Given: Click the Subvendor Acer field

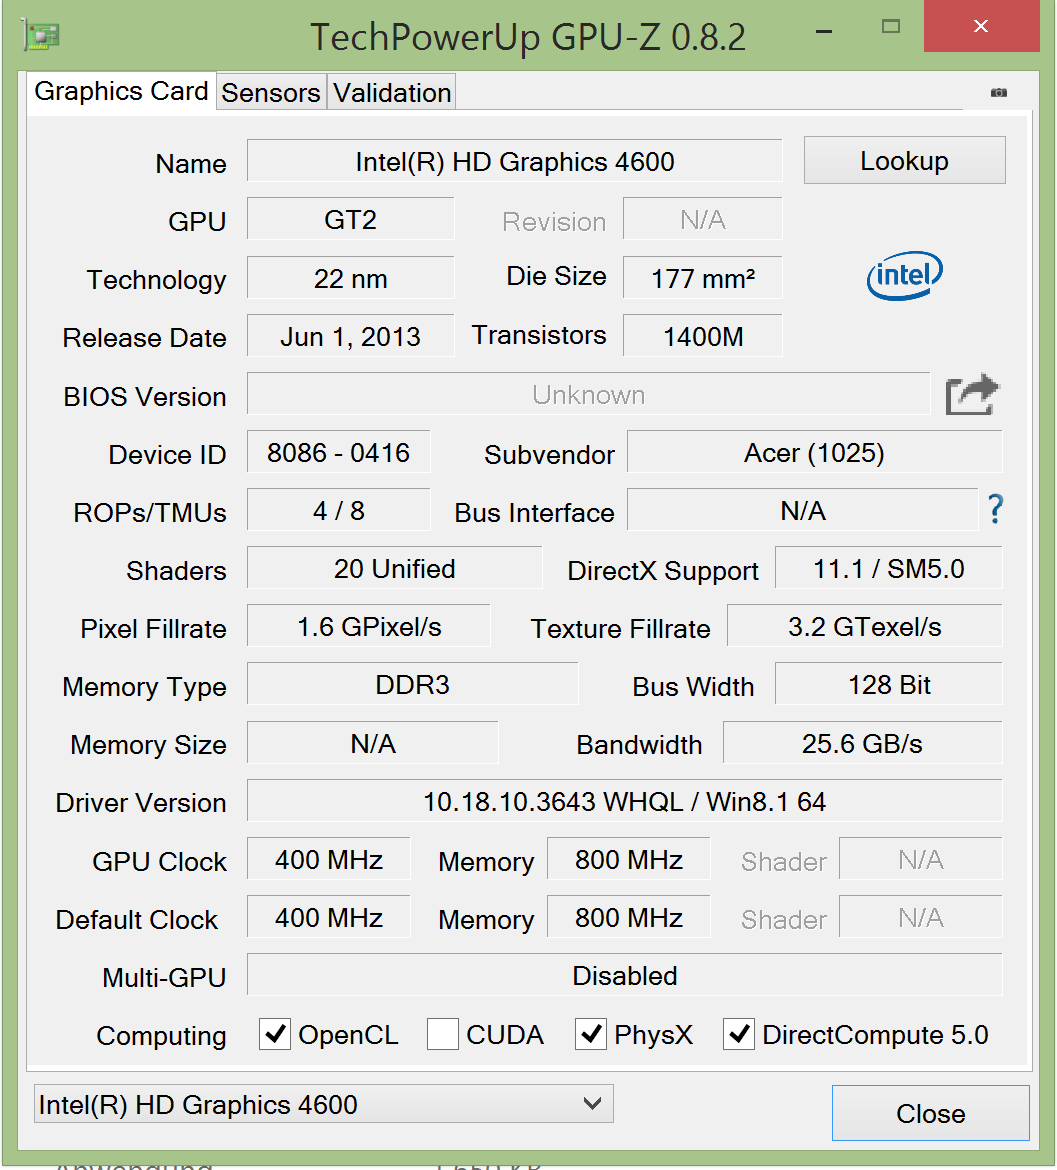Looking at the screenshot, I should click(x=814, y=453).
